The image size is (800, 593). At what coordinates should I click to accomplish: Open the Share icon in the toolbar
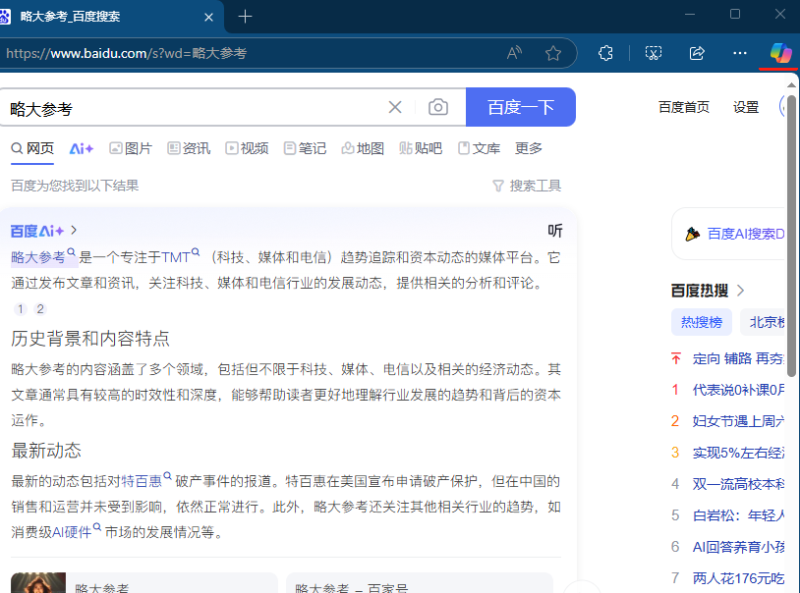[x=697, y=53]
